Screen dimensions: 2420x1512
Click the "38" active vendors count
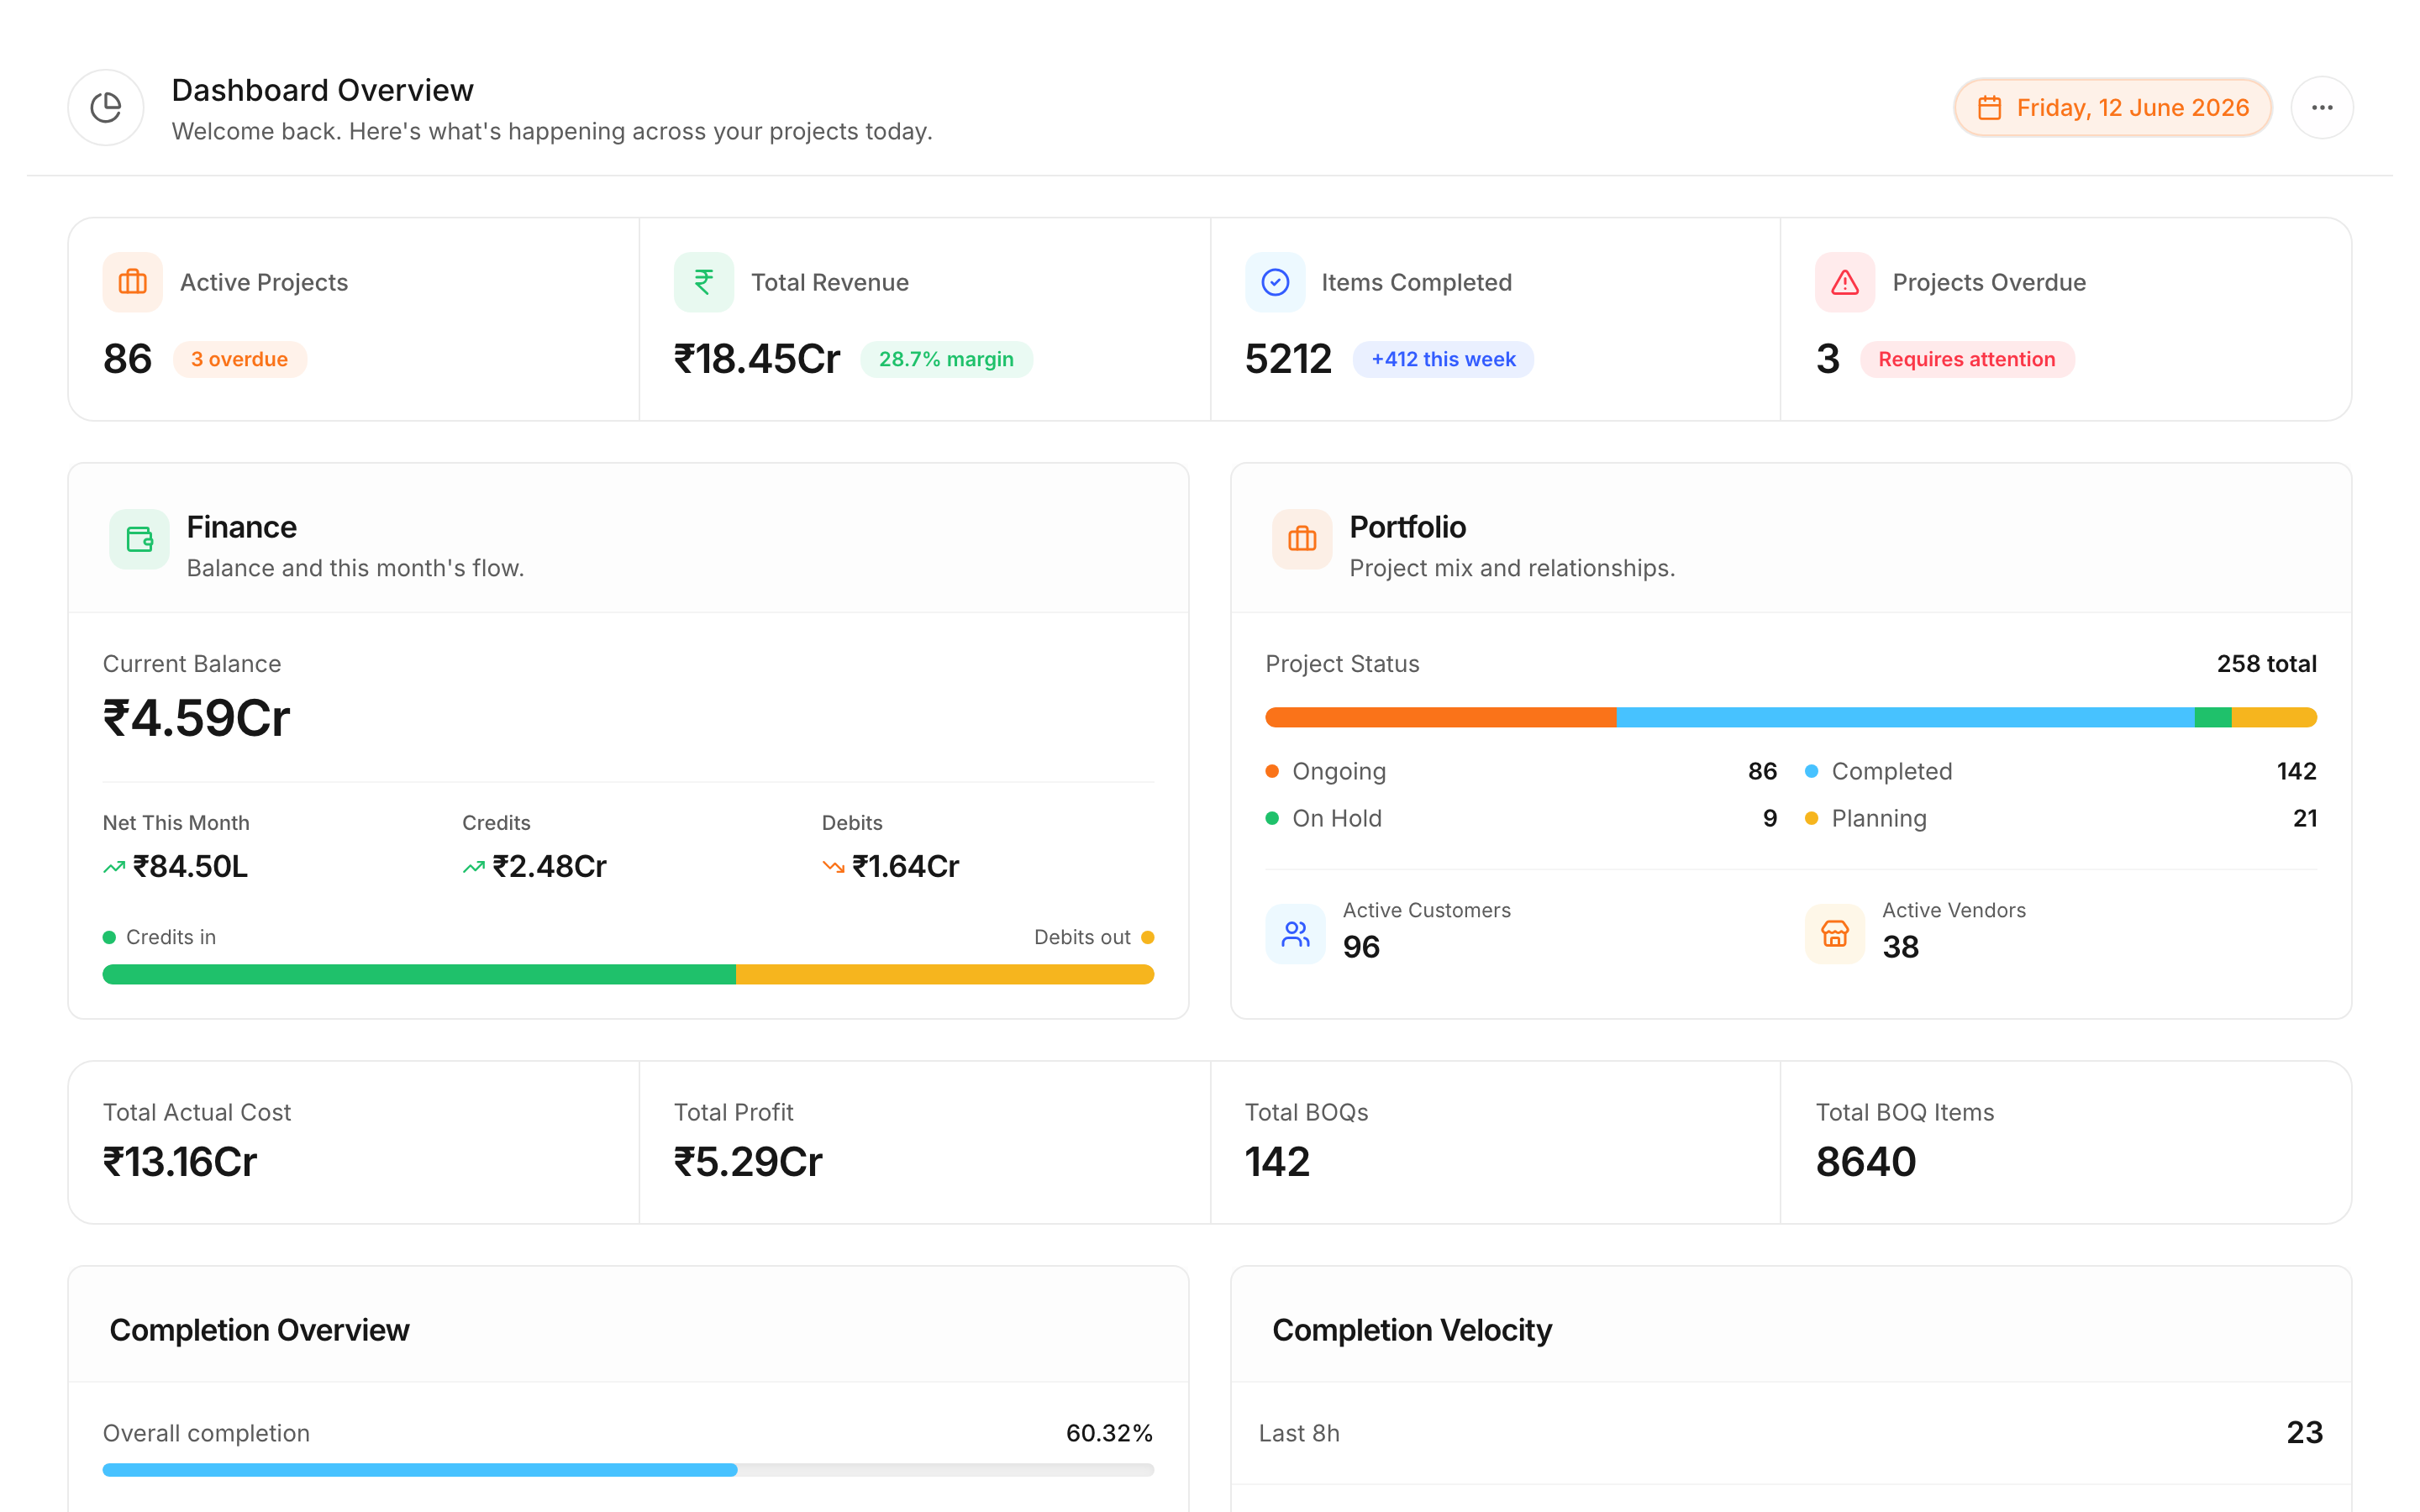[x=1900, y=947]
